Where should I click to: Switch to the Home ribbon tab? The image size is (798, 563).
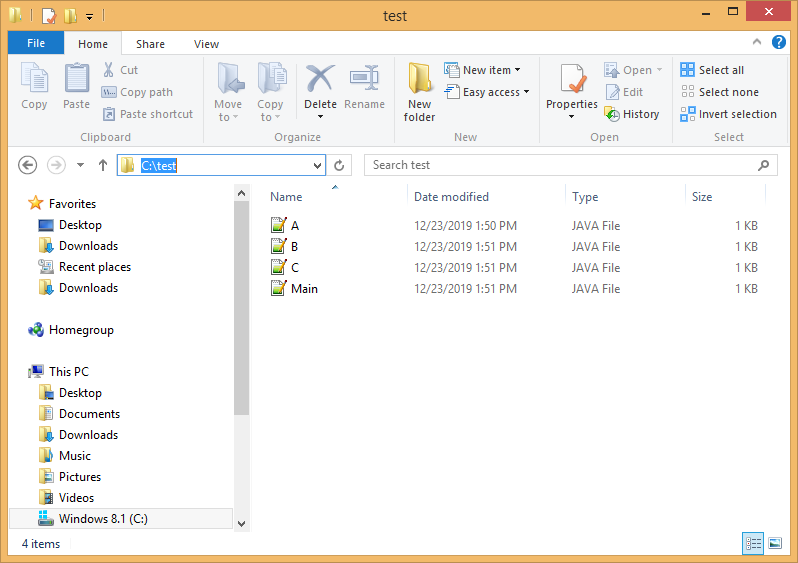(93, 44)
